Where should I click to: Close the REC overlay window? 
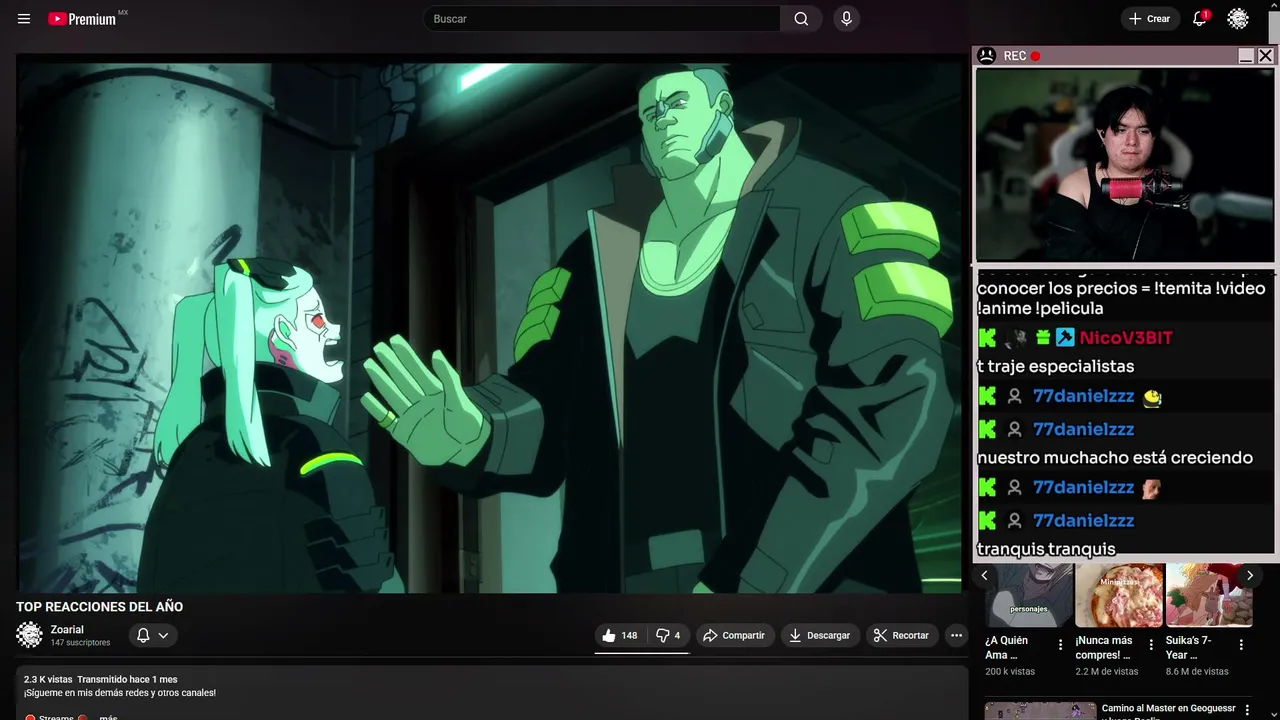pos(1265,56)
